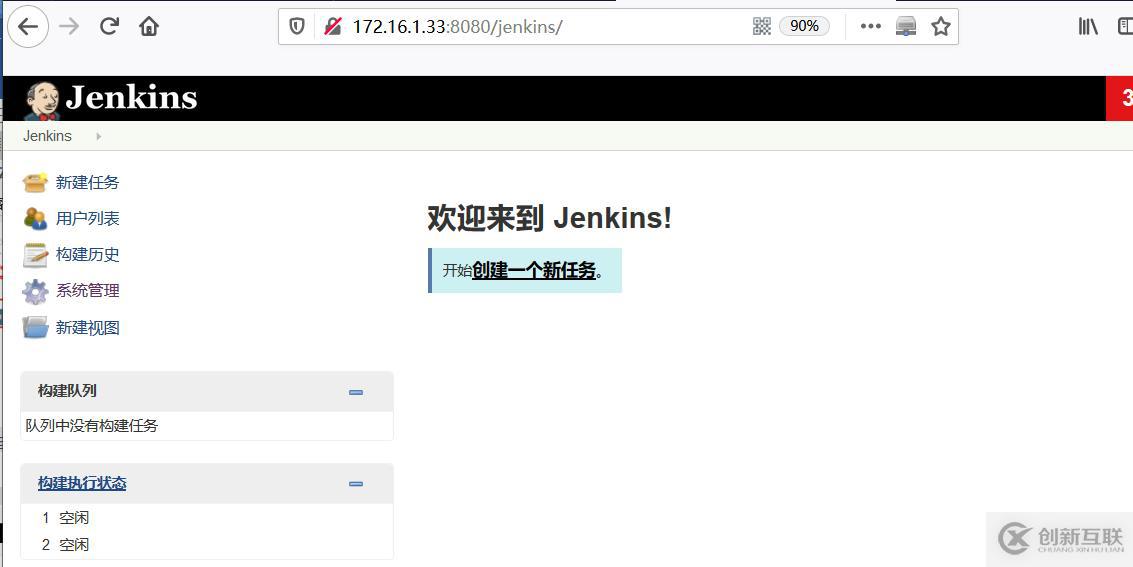This screenshot has height=567, width=1133.
Task: Reload the page with the refresh icon
Action: pos(109,27)
